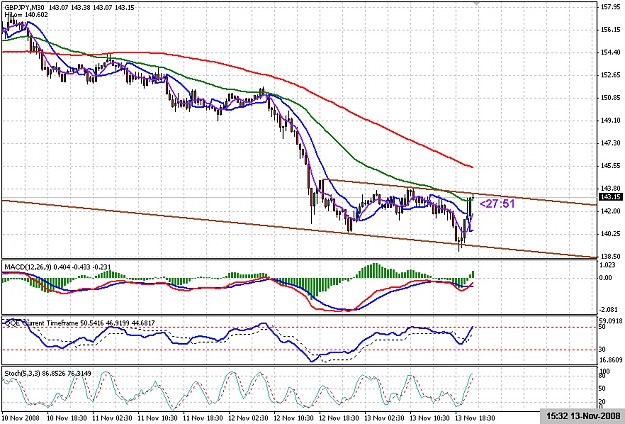
Task: Click the HiLow 140.602 indicator label
Action: click(26, 14)
